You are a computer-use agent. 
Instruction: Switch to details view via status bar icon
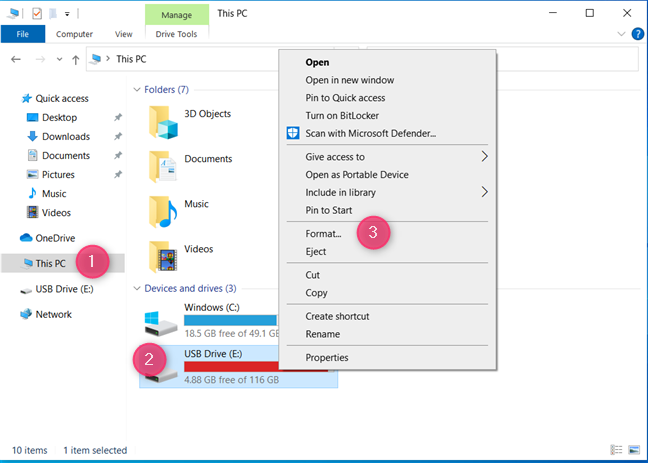(x=616, y=450)
